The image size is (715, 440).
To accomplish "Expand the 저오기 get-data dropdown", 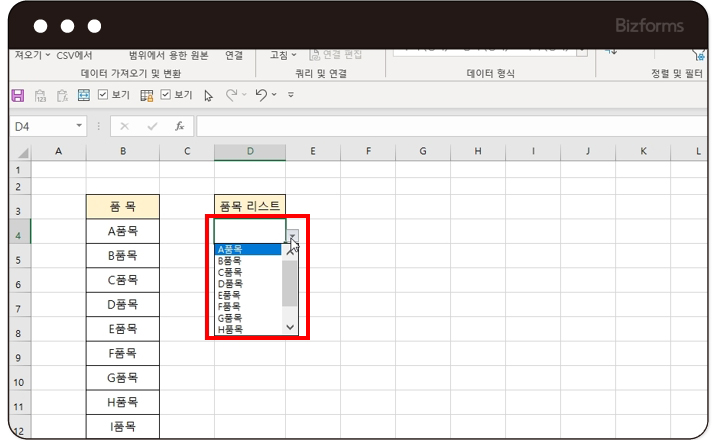I will tap(48, 55).
